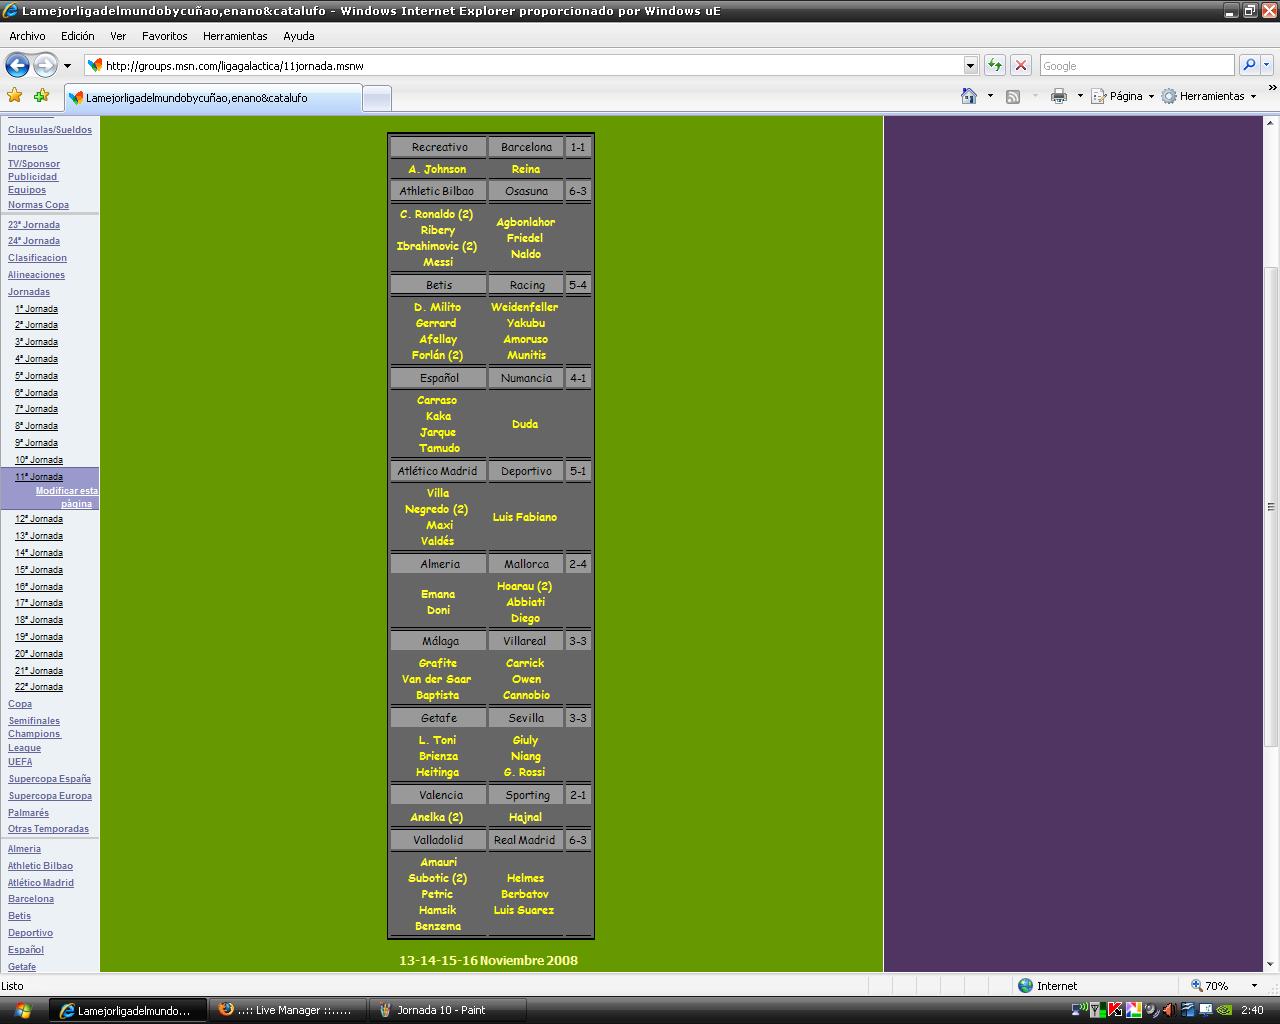Click the Windows Start button

tap(22, 1010)
